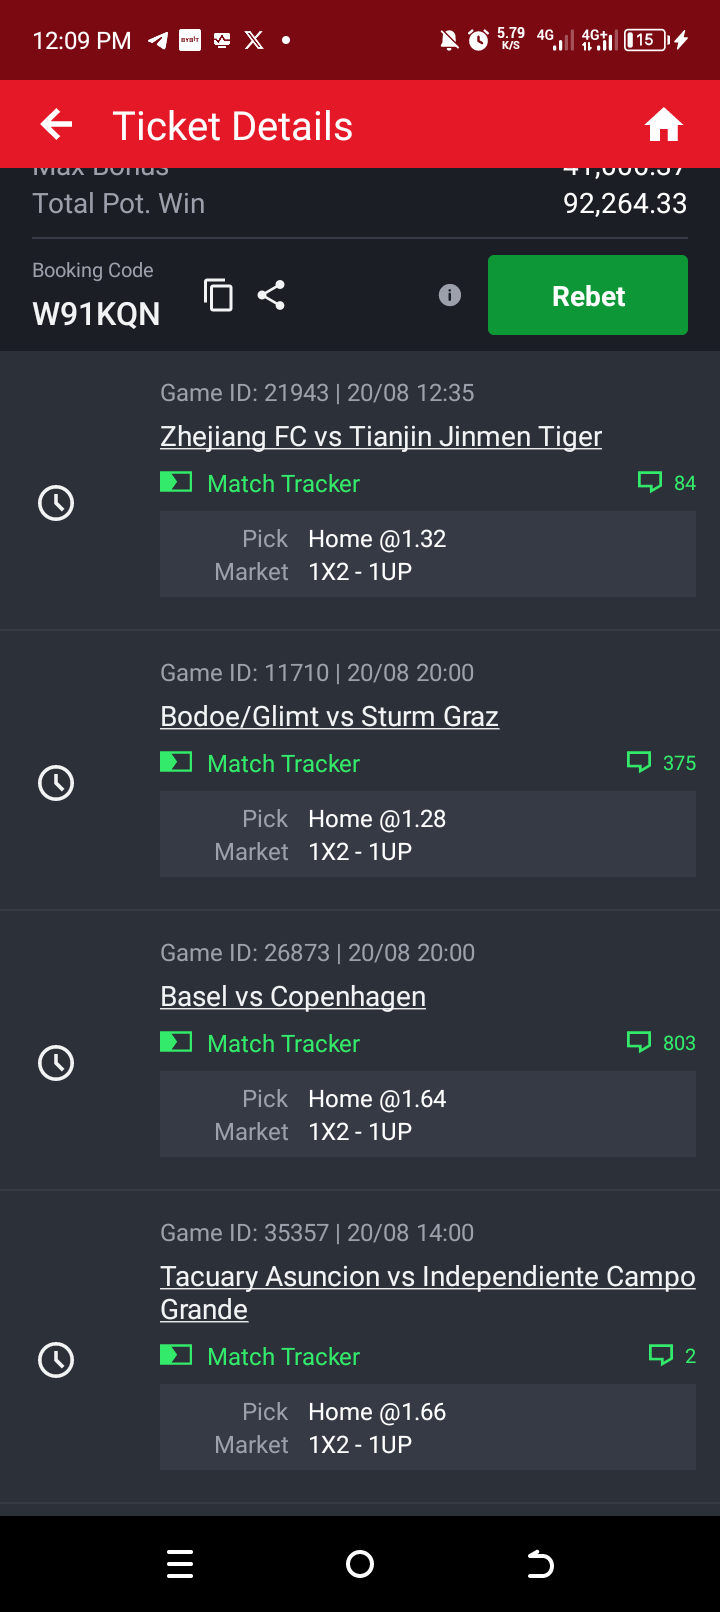Copy the booking code W91KQN
This screenshot has height=1612, width=720.
tap(218, 295)
